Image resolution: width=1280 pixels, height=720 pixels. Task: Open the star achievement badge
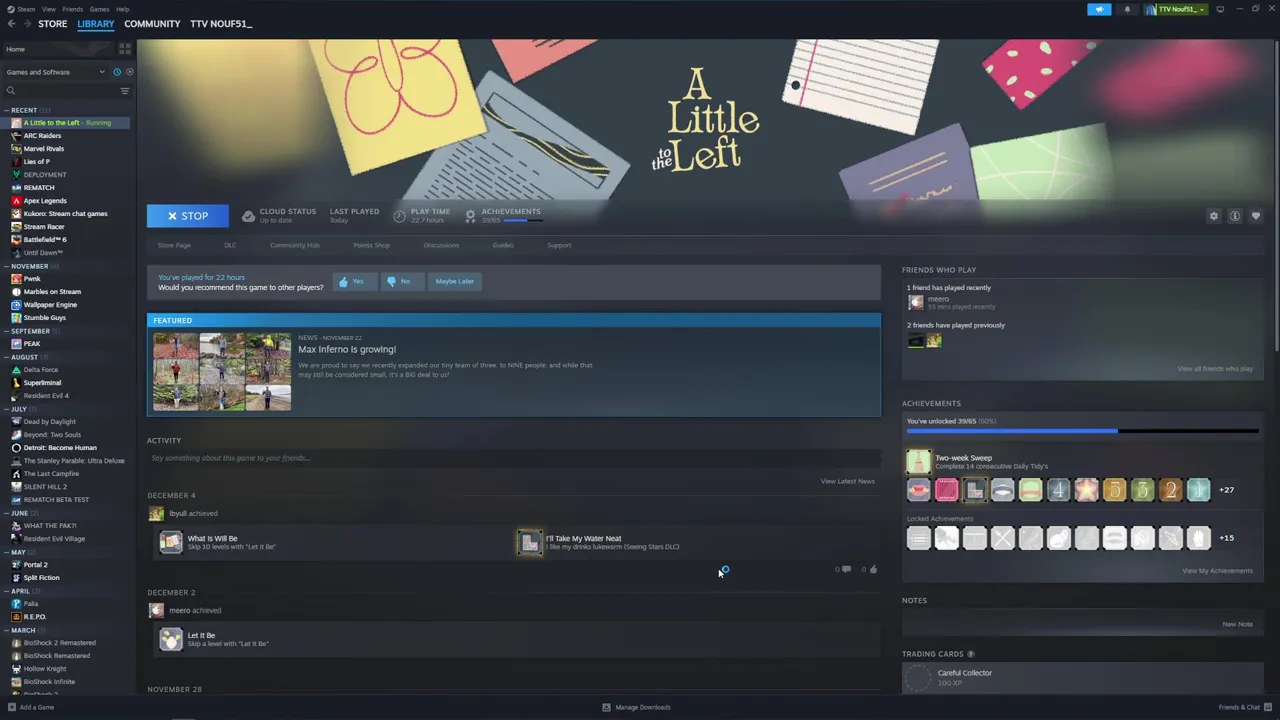pos(1086,490)
